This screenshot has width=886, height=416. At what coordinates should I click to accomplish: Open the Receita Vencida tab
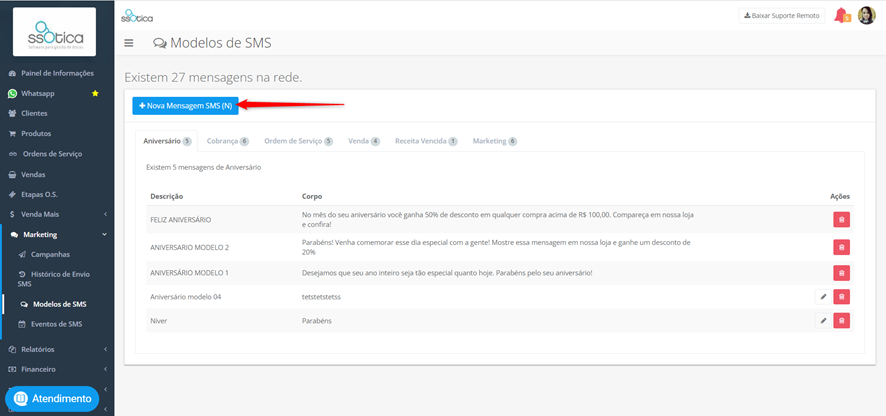(x=426, y=141)
